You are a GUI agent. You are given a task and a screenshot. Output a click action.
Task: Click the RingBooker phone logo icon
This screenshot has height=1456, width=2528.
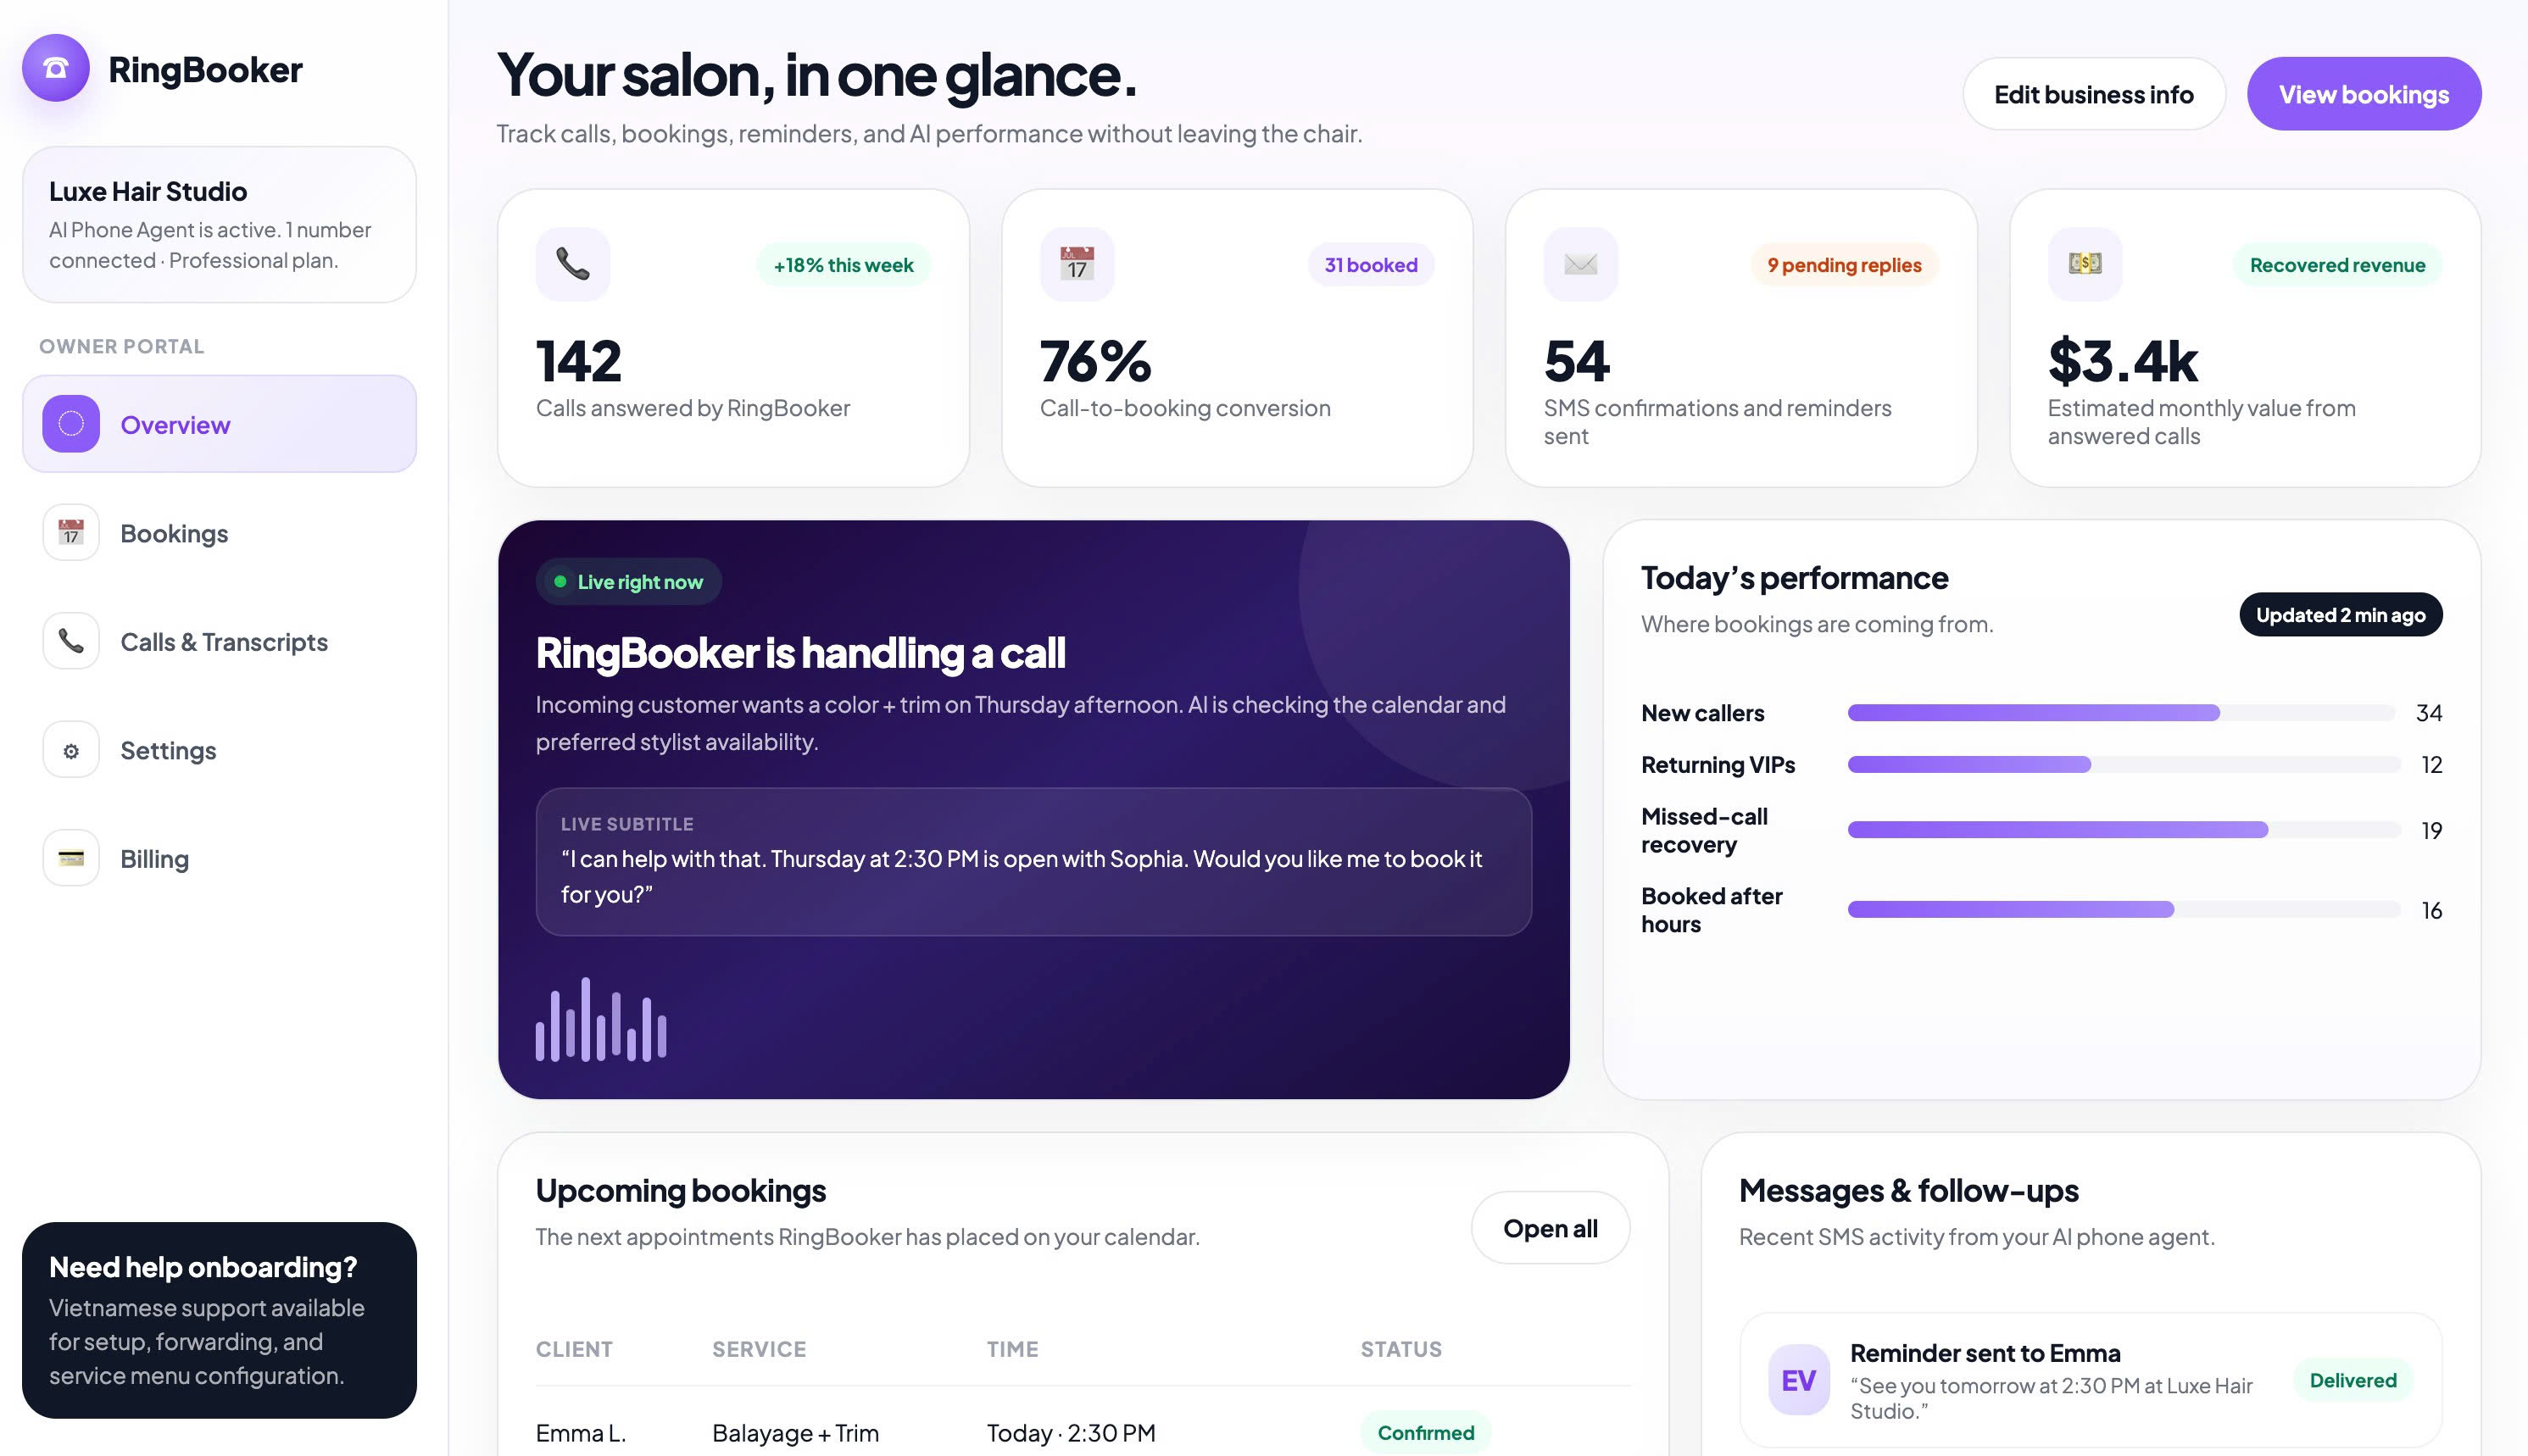pyautogui.click(x=56, y=68)
